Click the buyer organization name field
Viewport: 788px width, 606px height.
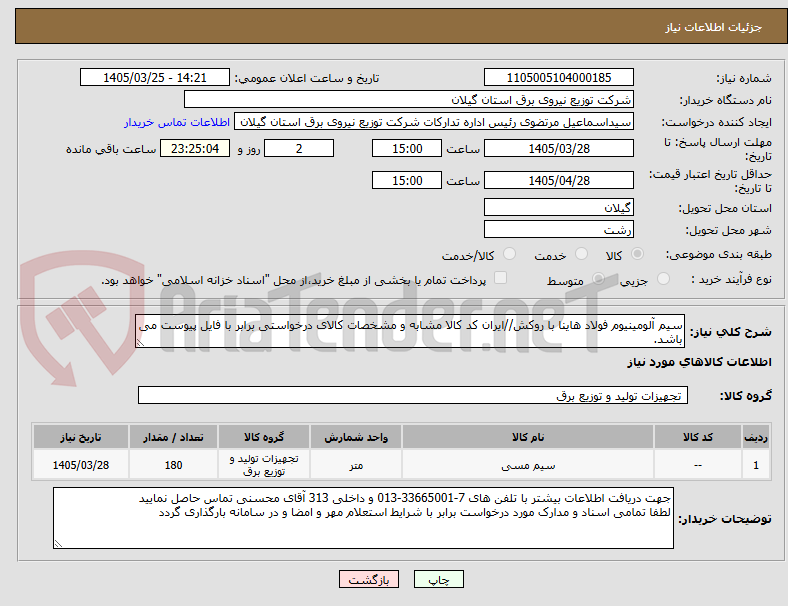click(x=409, y=99)
